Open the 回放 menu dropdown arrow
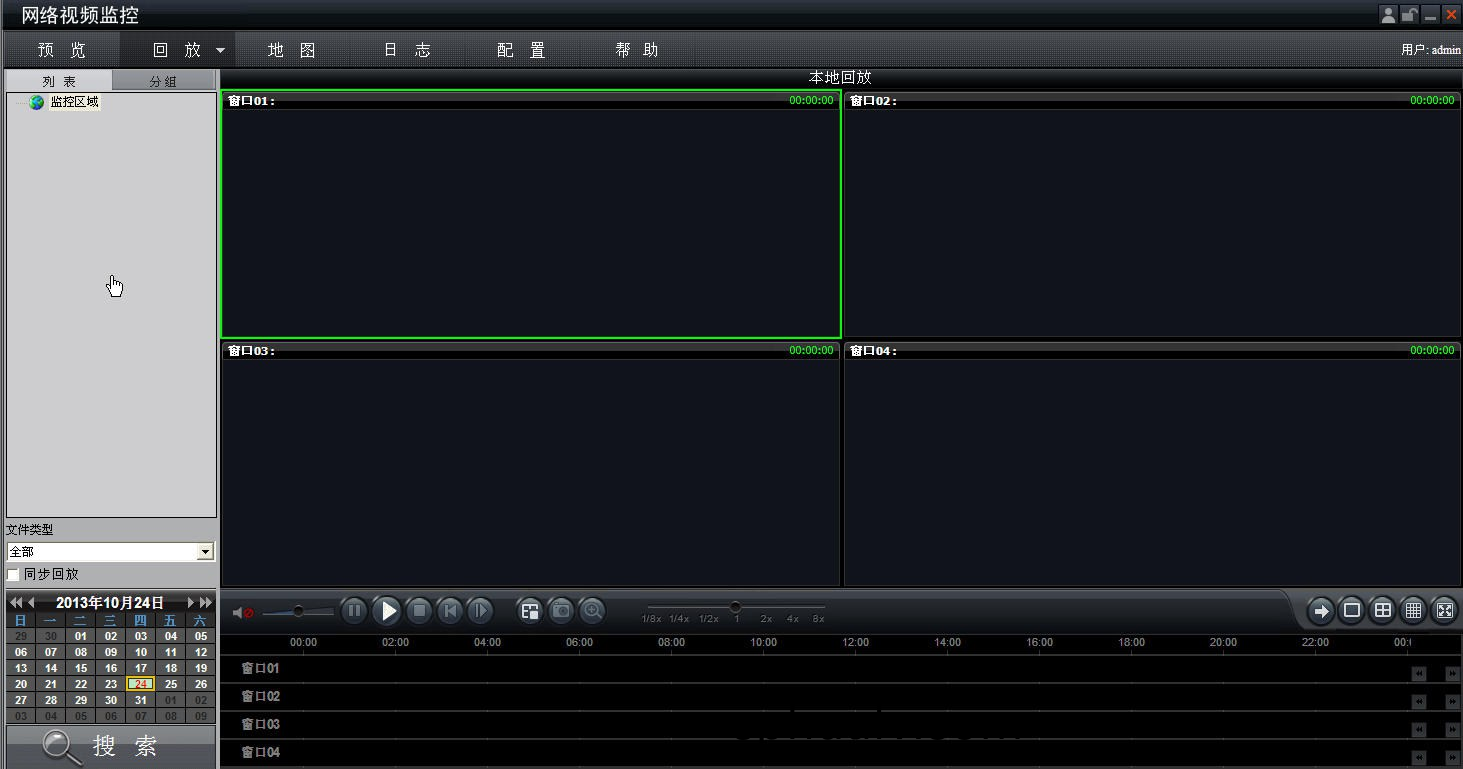The image size is (1463, 769). [x=220, y=50]
